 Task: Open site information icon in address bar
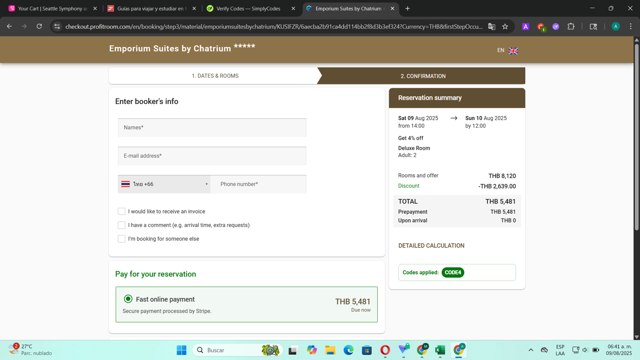click(x=57, y=27)
